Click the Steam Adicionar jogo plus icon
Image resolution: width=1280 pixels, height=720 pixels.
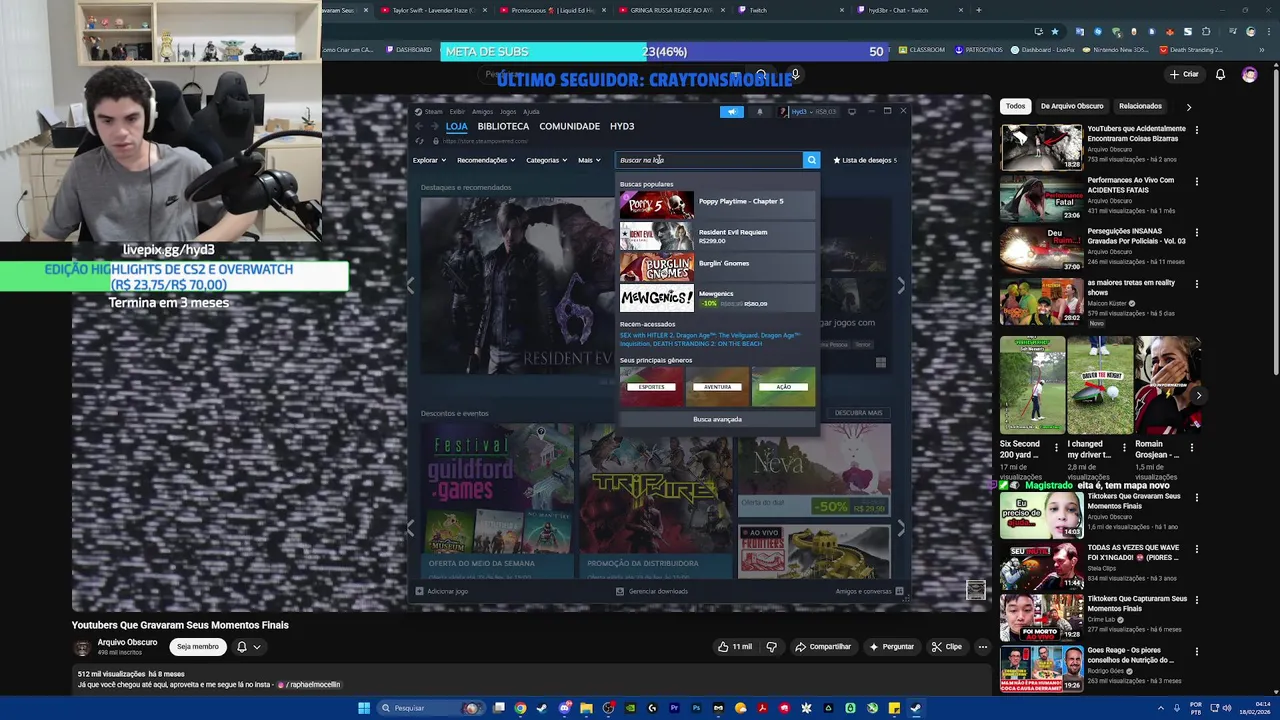(x=419, y=591)
